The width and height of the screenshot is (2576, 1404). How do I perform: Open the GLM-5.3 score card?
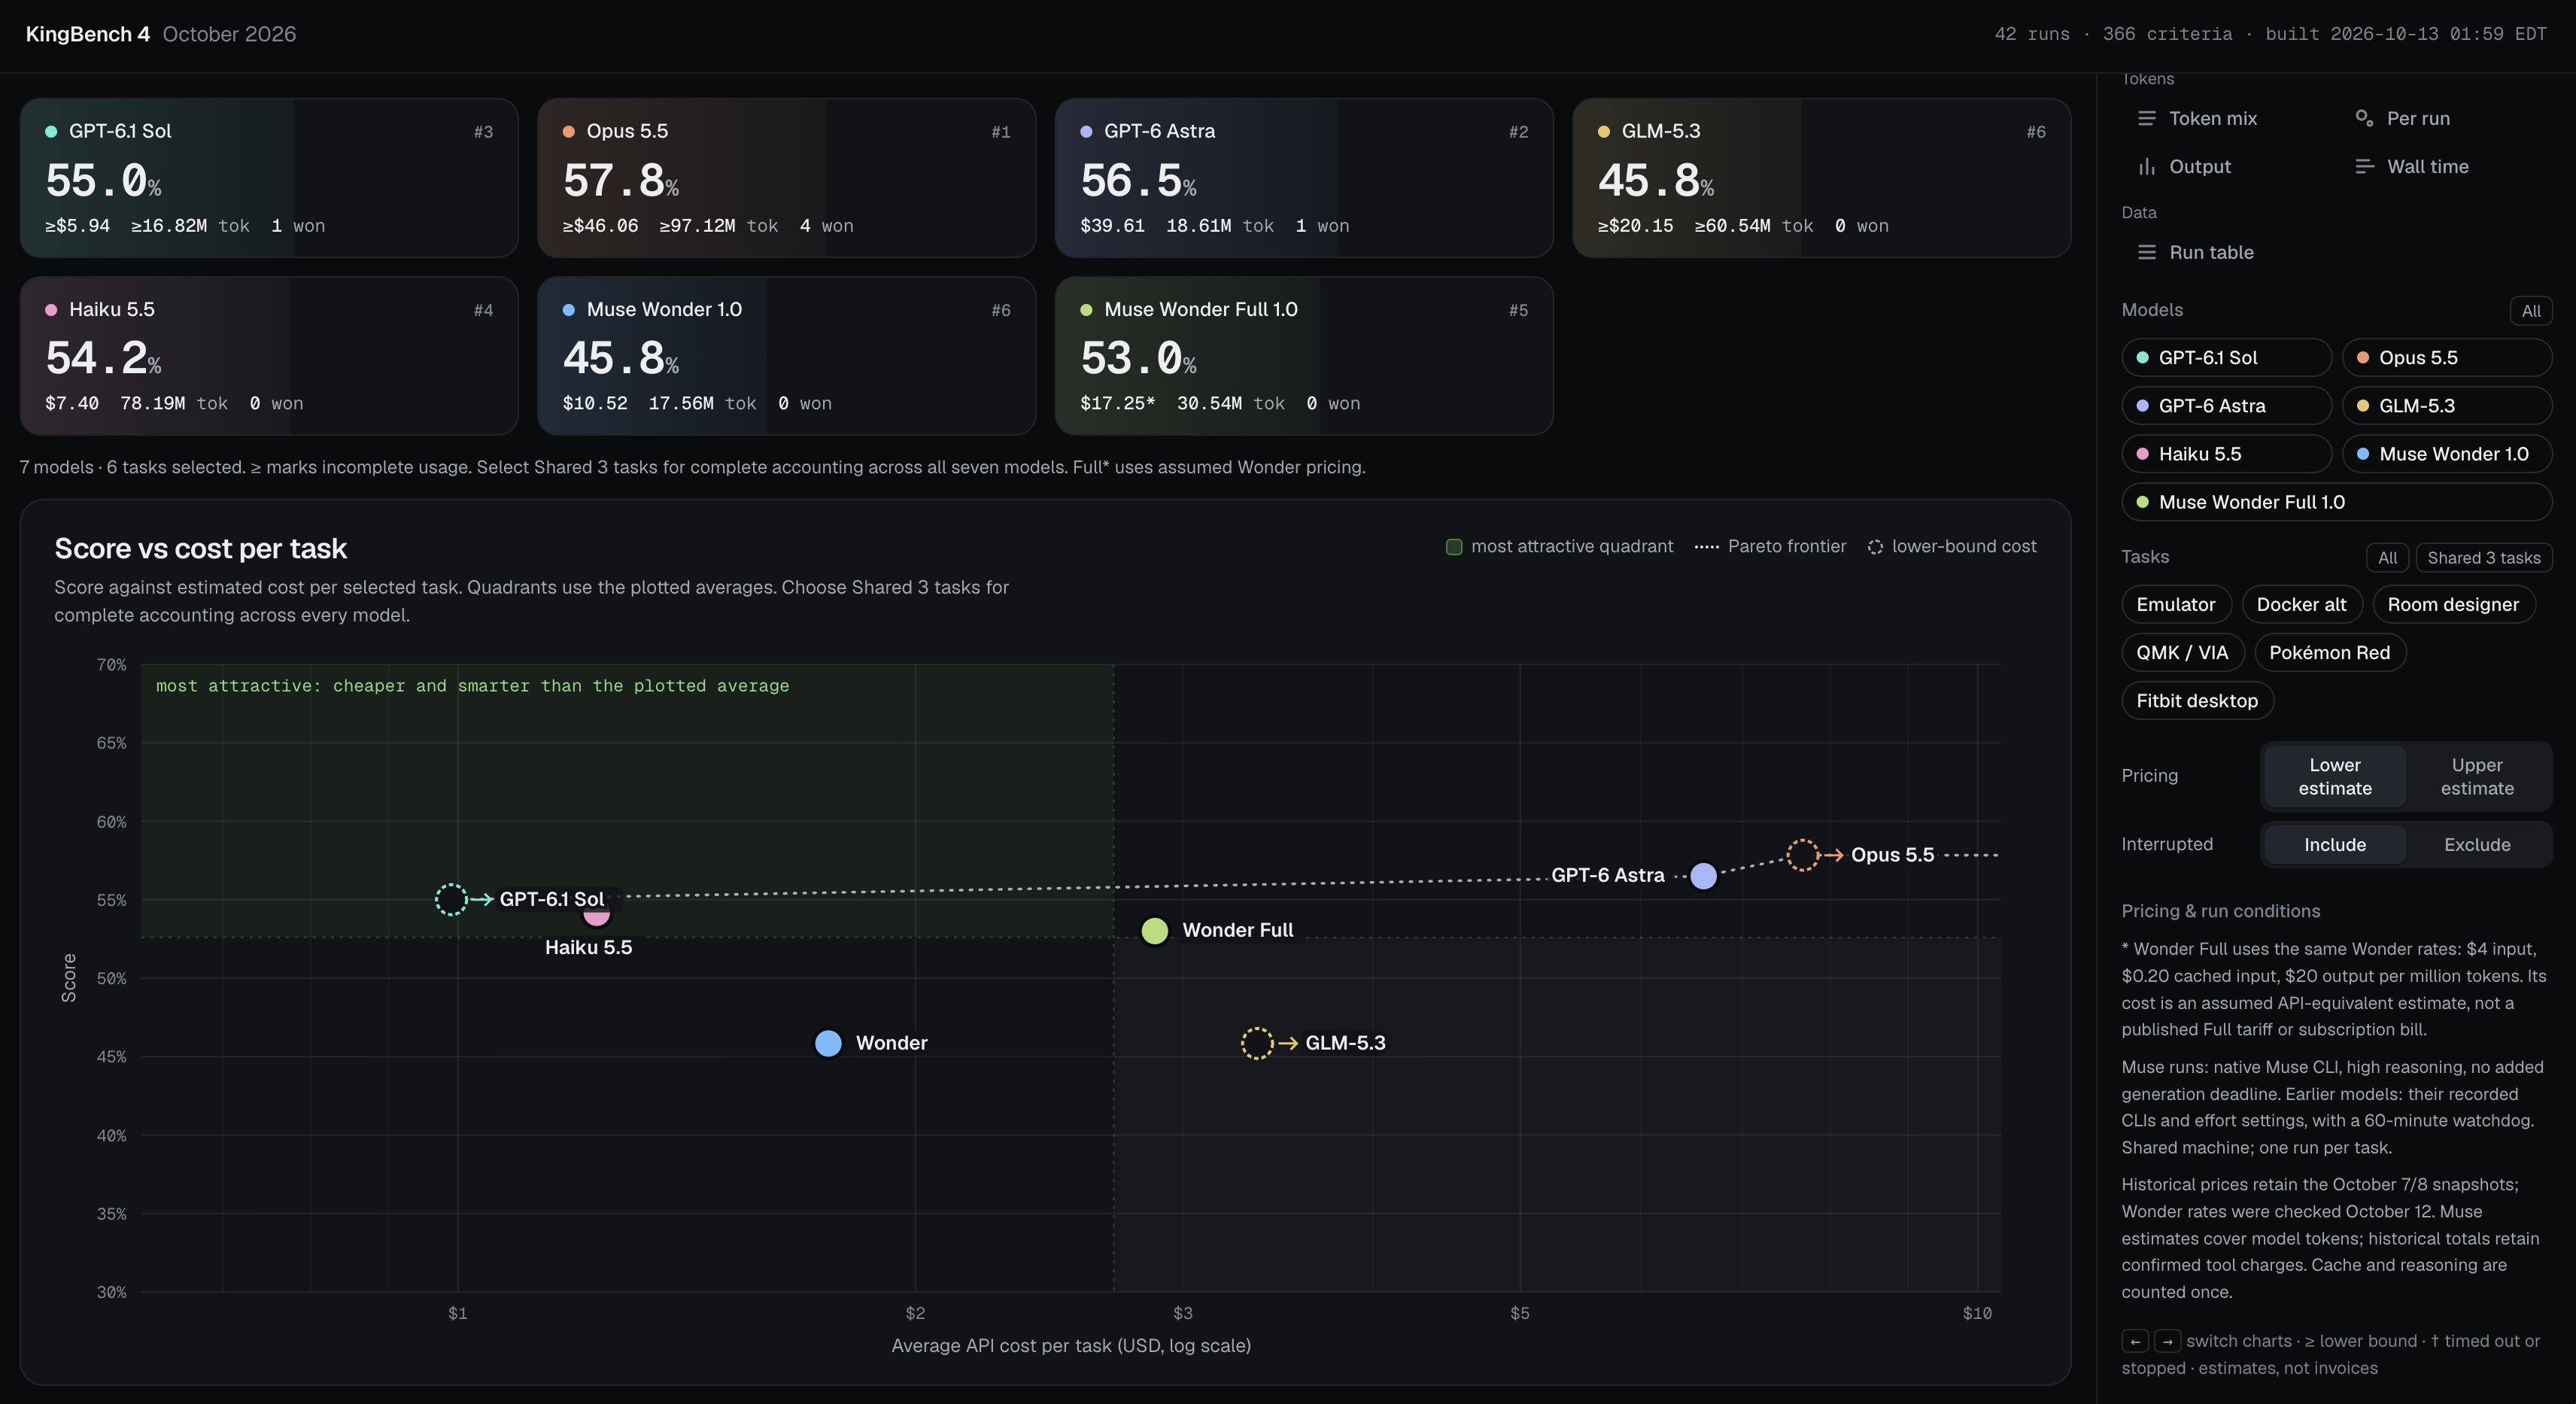pos(1821,178)
